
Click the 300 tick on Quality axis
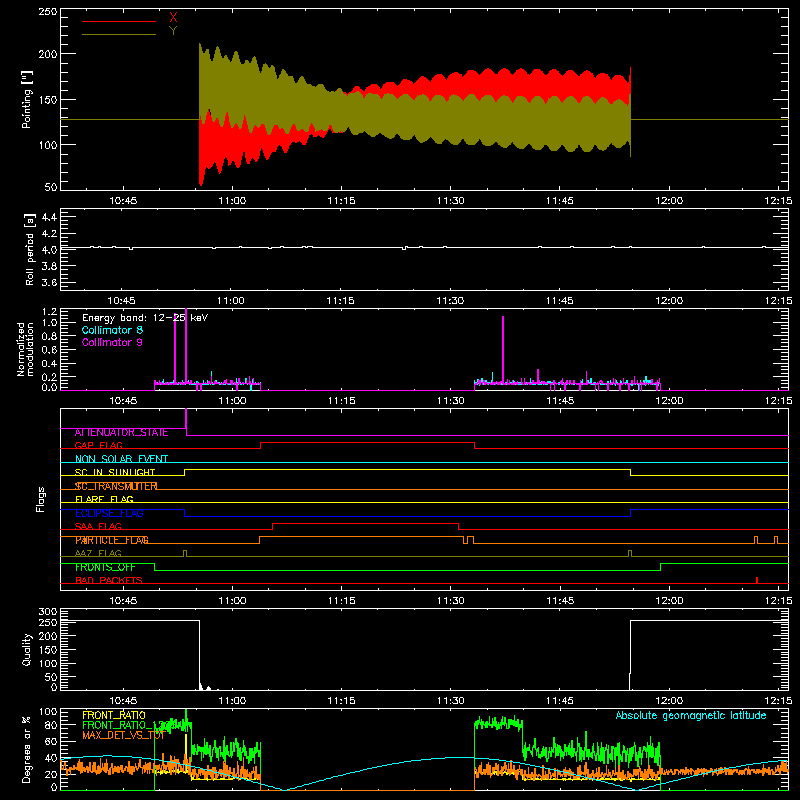point(48,612)
